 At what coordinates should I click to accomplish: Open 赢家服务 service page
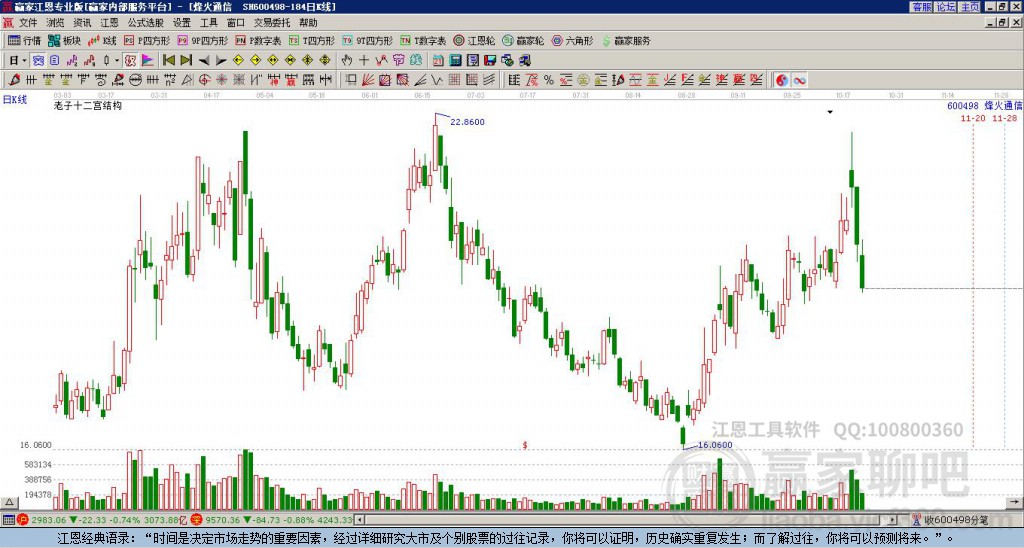pos(626,41)
